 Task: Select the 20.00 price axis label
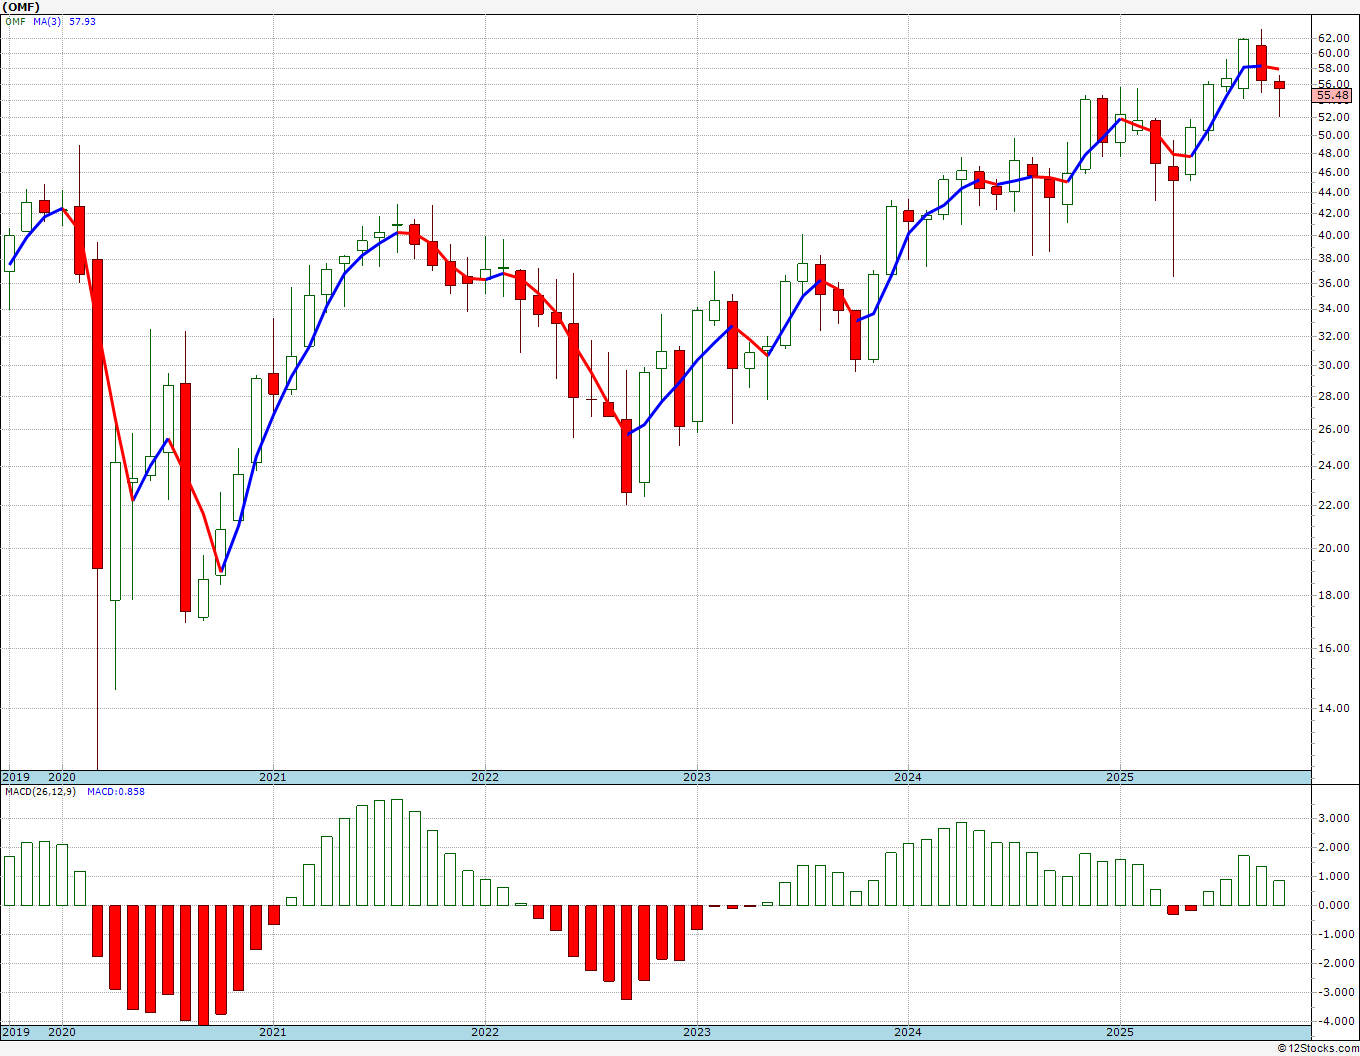(1334, 549)
